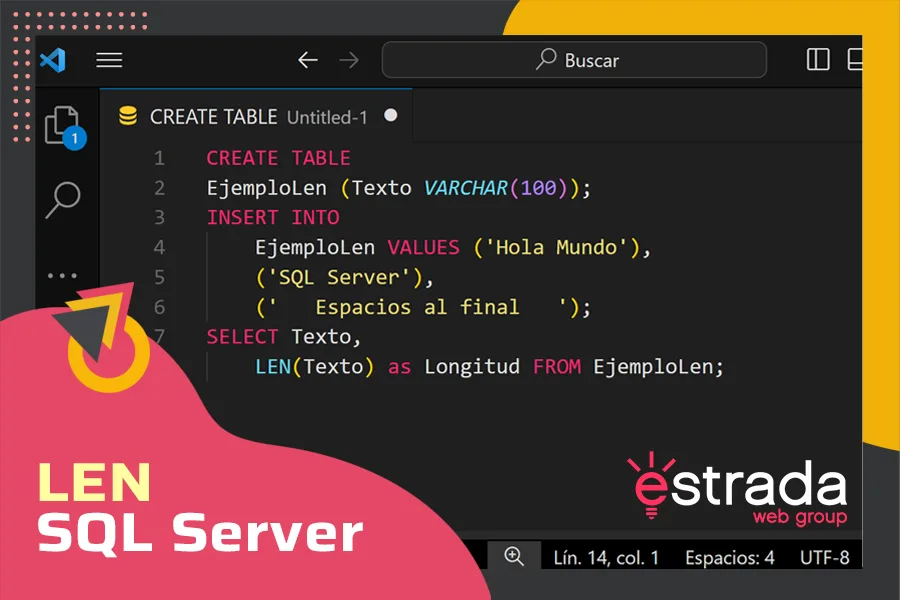Click the VS Code logo icon
Image resolution: width=900 pixels, height=600 pixels.
53,60
